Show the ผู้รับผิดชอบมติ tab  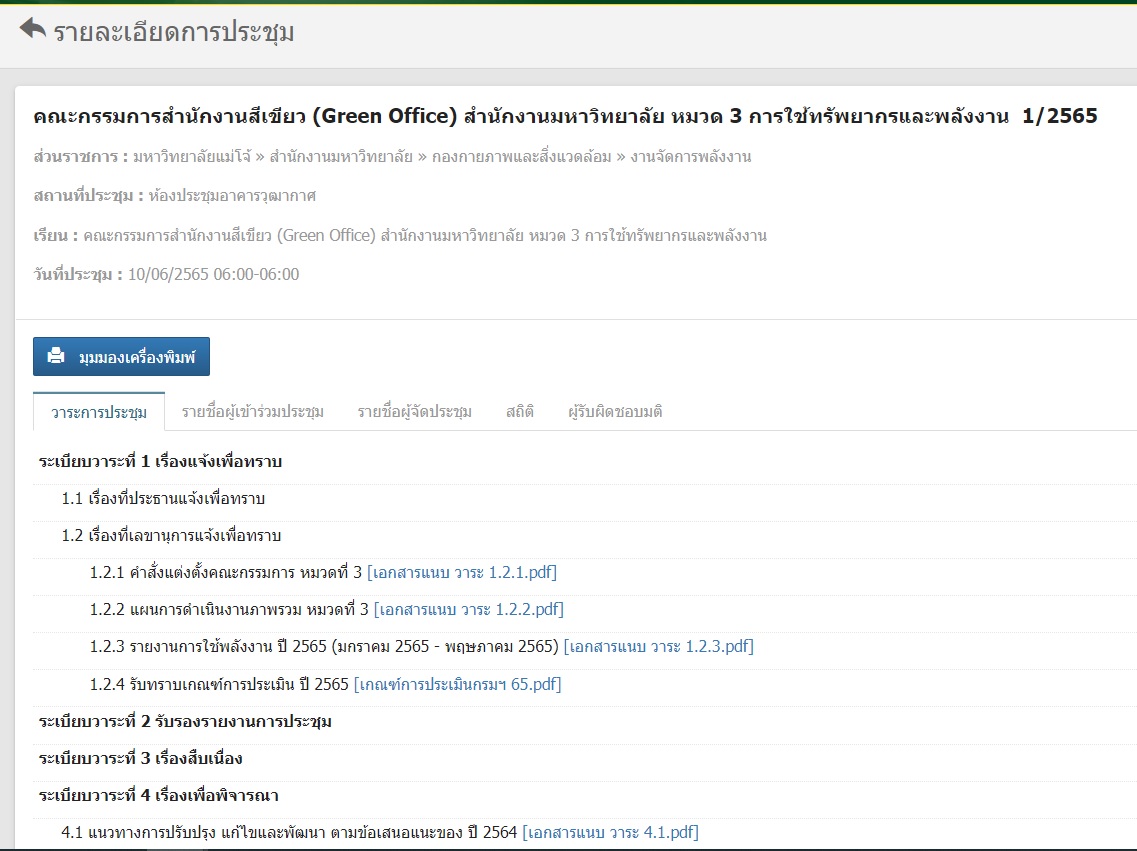click(614, 412)
